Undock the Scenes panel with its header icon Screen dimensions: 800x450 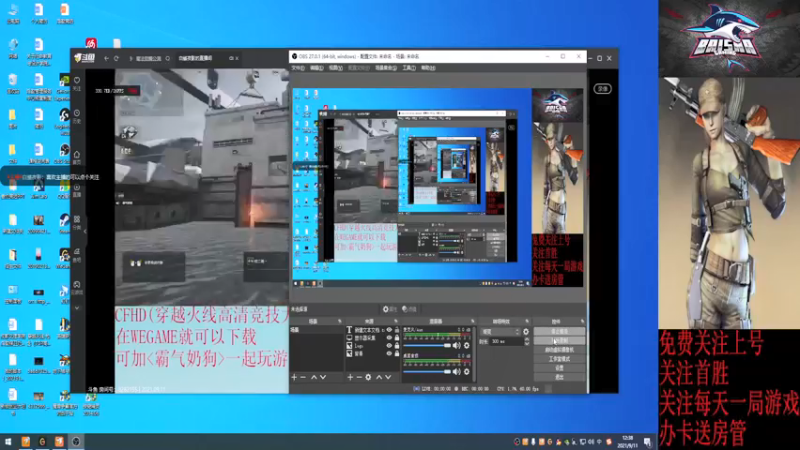point(340,320)
